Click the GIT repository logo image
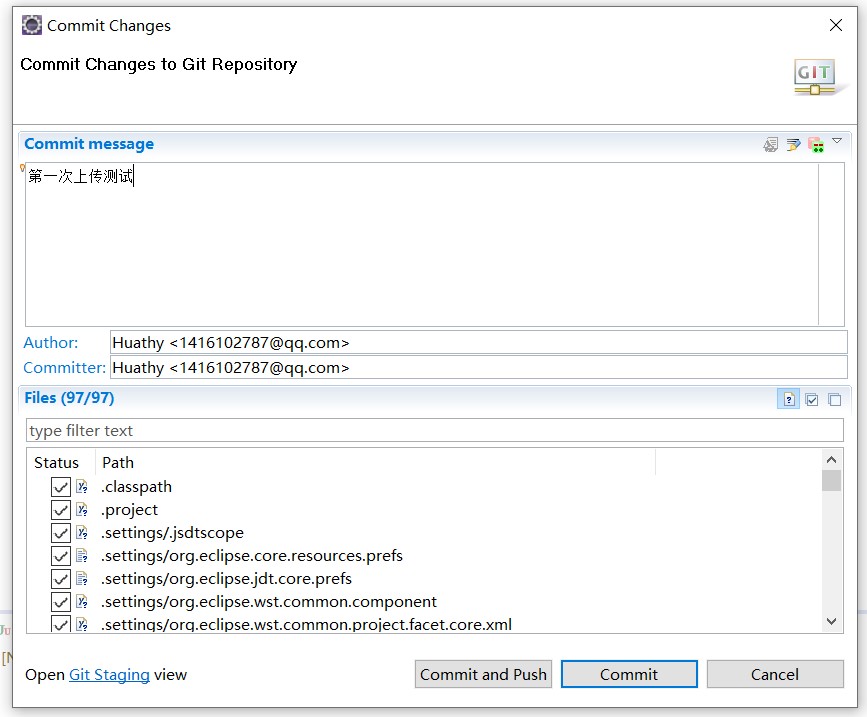 (x=815, y=77)
